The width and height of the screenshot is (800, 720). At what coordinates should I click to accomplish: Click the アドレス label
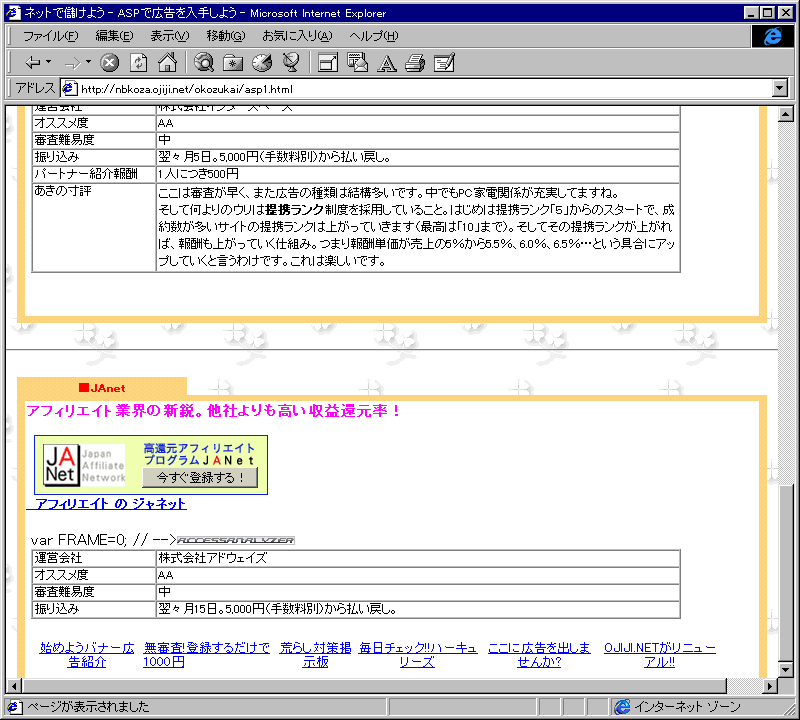[35, 88]
